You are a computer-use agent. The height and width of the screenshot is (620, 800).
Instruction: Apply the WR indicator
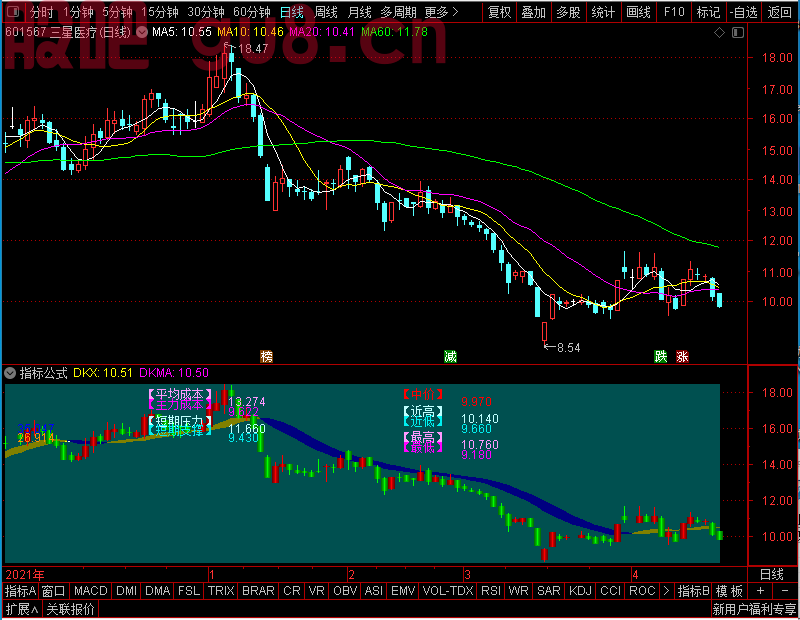pyautogui.click(x=518, y=590)
